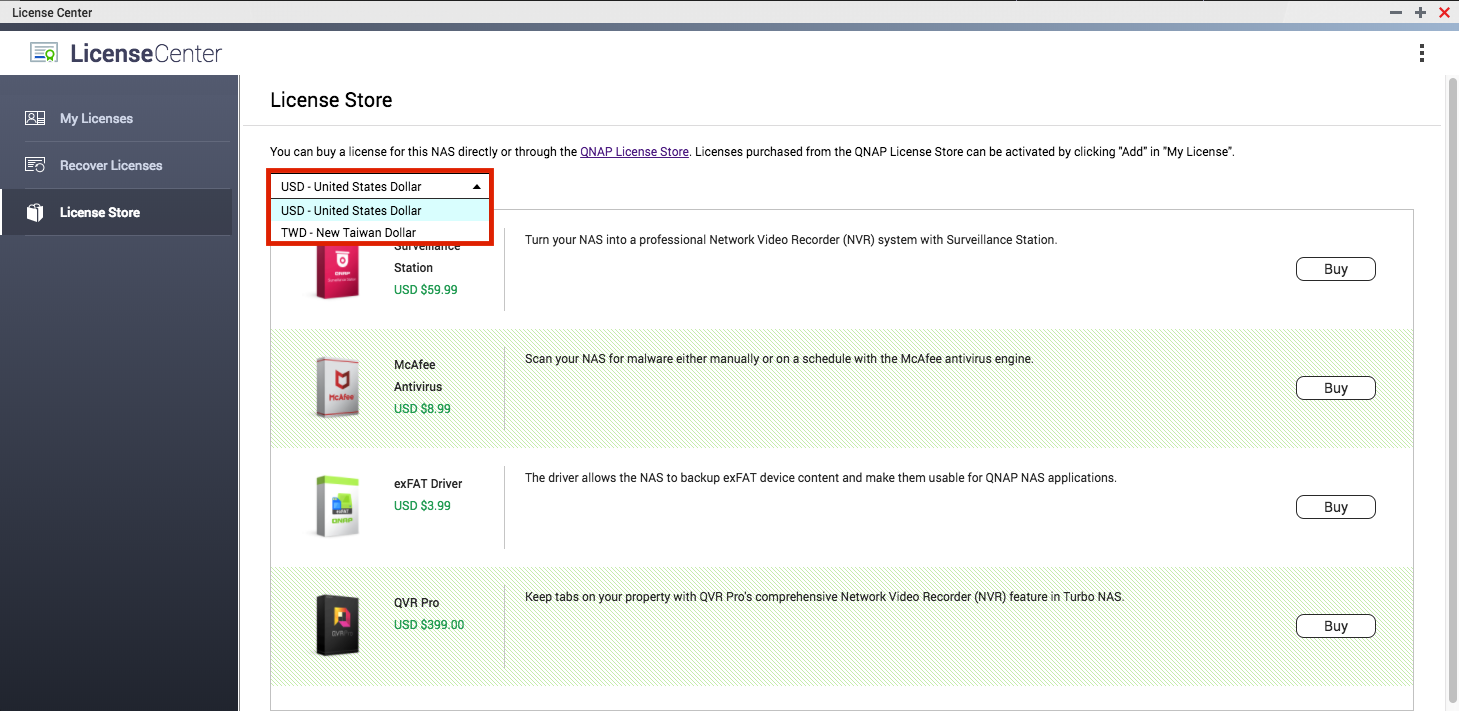Click the QVR Pro property monitoring description
1459x711 pixels.
(x=825, y=597)
